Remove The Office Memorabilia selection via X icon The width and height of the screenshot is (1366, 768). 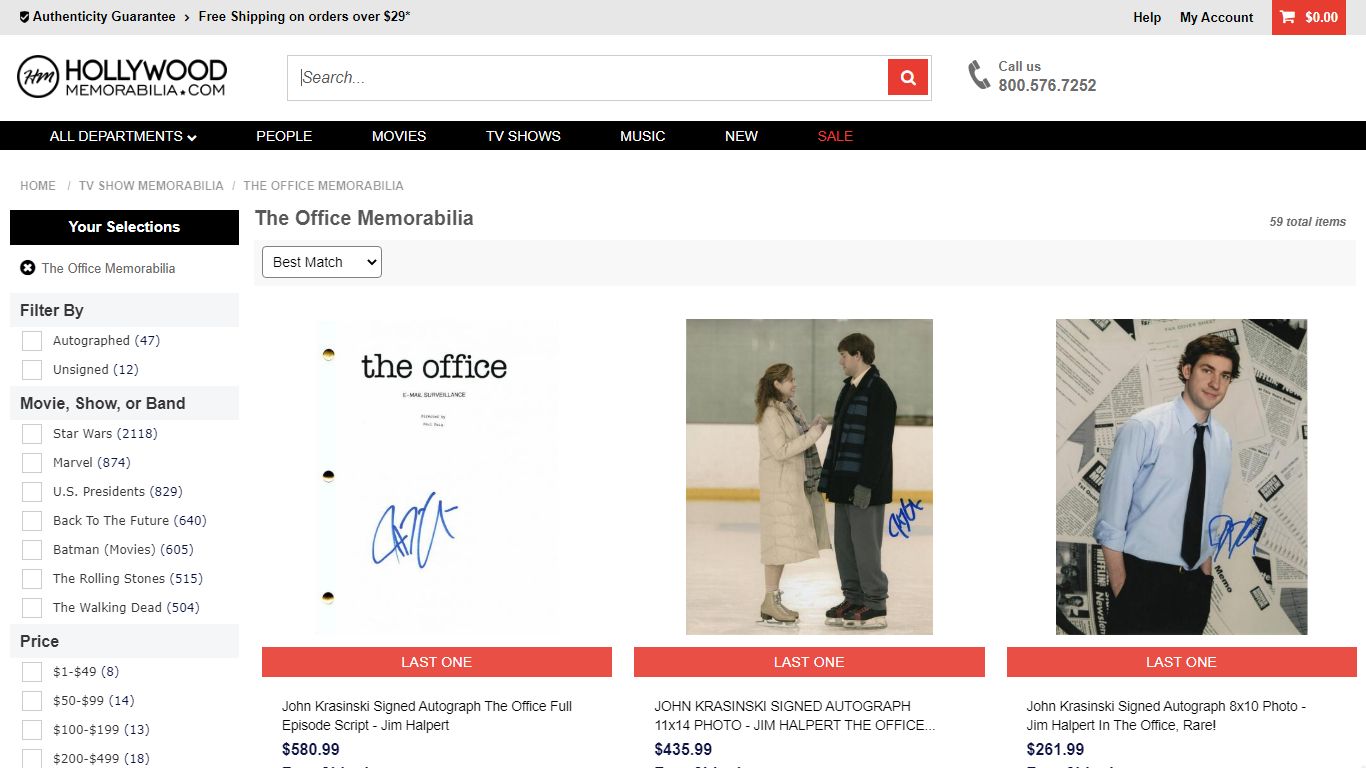pyautogui.click(x=28, y=268)
